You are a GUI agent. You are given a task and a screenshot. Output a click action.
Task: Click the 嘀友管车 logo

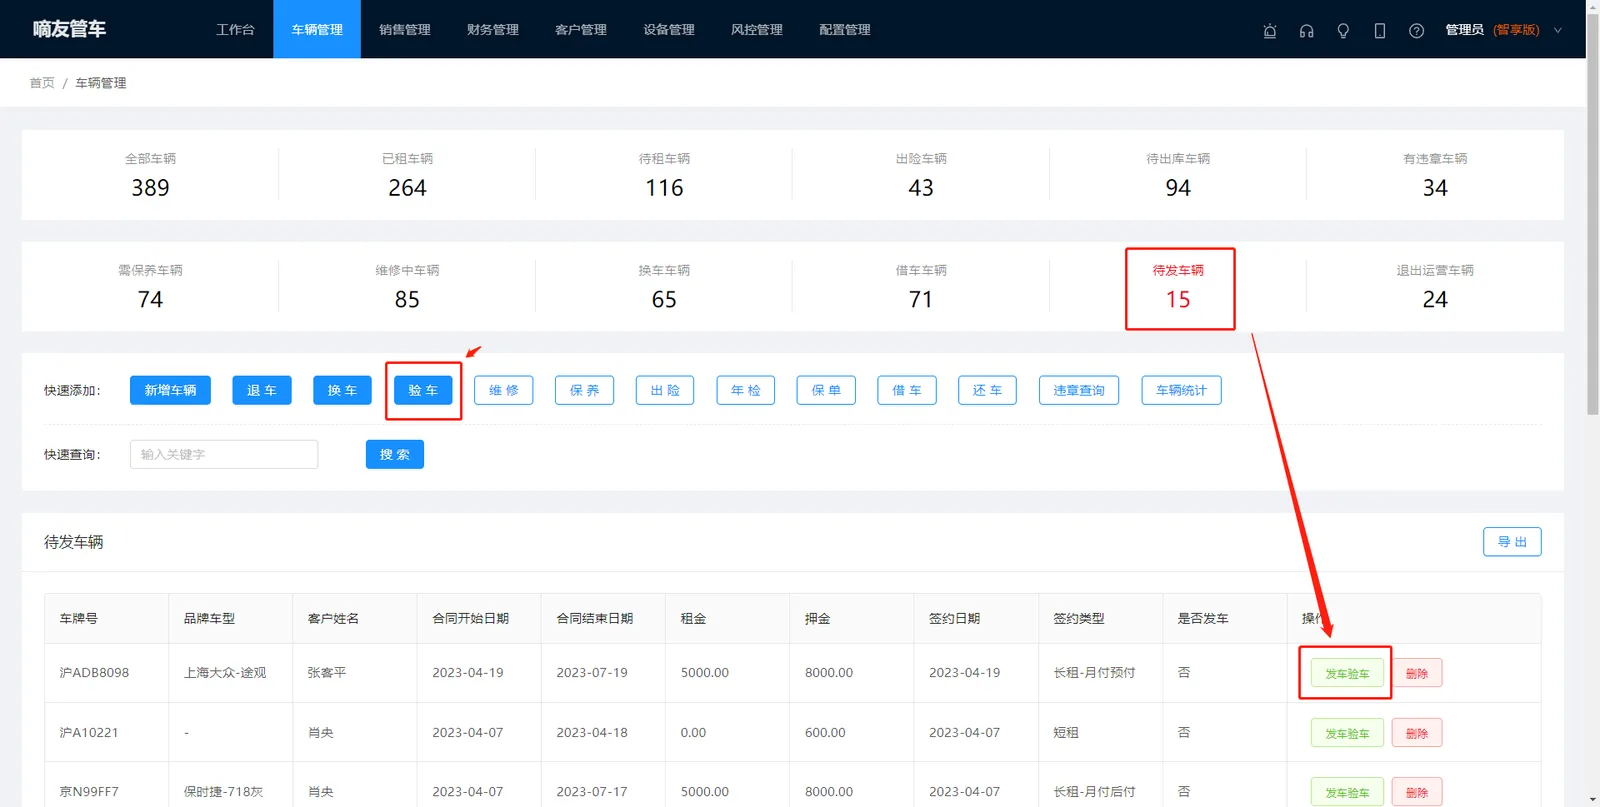(69, 29)
